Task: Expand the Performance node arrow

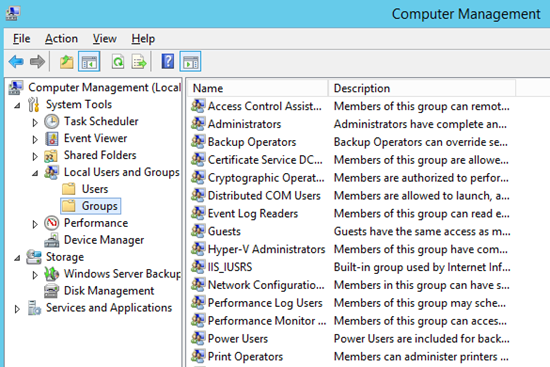Action: pyautogui.click(x=35, y=224)
